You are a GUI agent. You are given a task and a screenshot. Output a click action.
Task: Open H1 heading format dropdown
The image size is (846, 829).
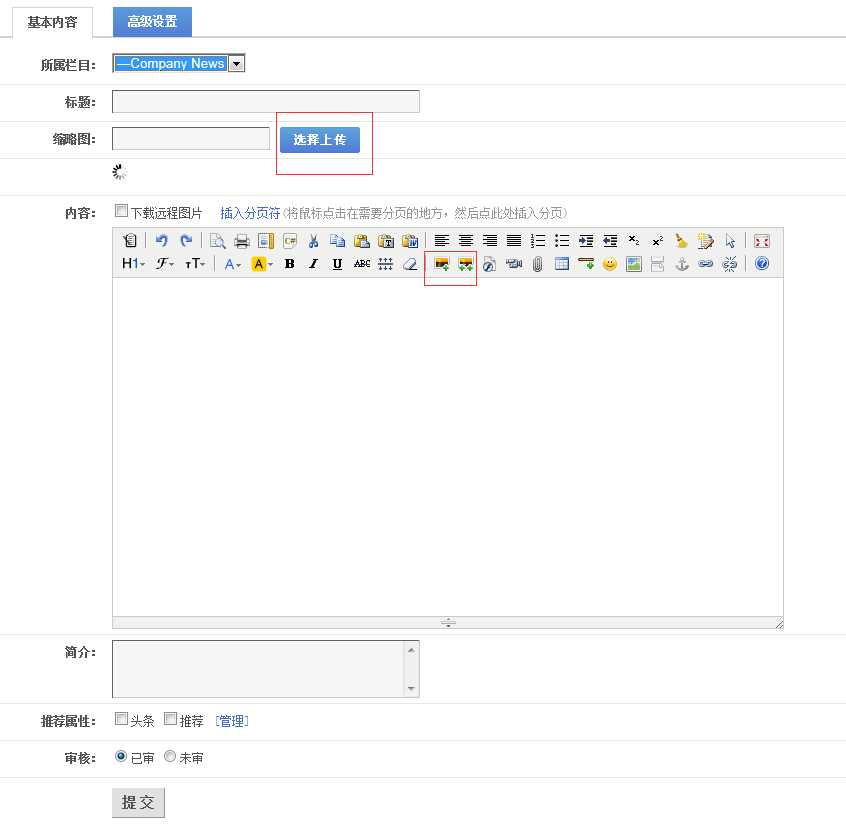click(133, 264)
